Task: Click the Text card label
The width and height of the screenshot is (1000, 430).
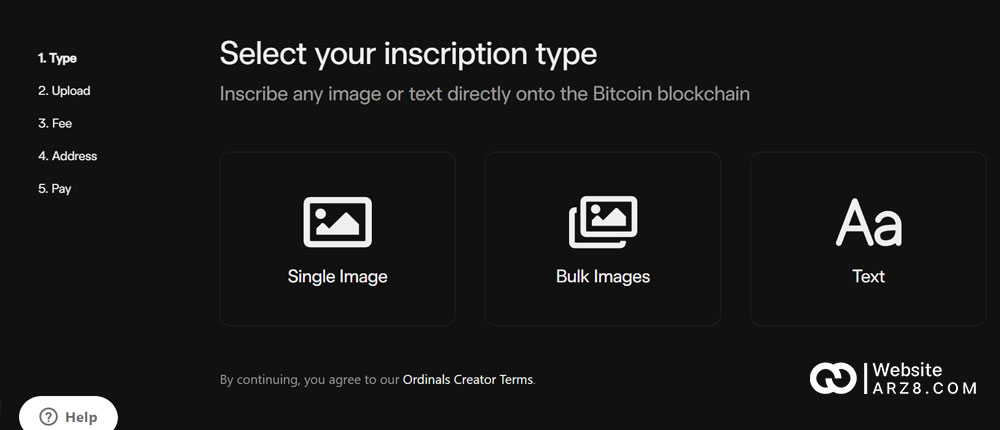Action: (869, 276)
